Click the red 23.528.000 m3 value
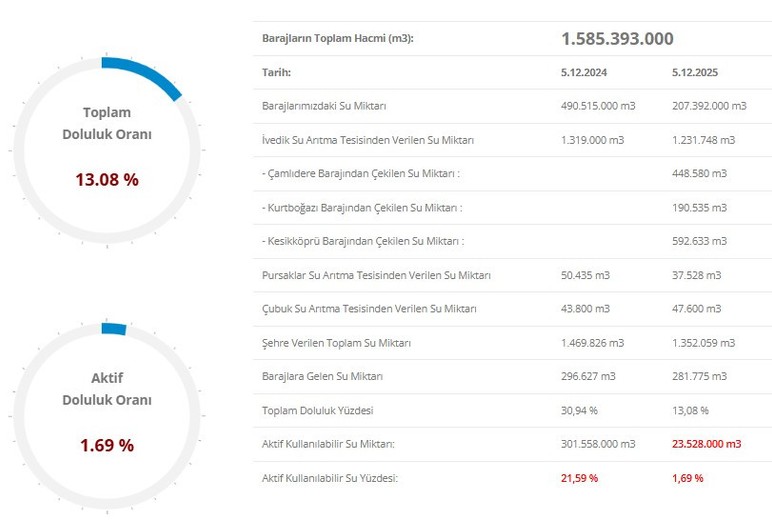Screen dimensions: 772x520 [706, 444]
